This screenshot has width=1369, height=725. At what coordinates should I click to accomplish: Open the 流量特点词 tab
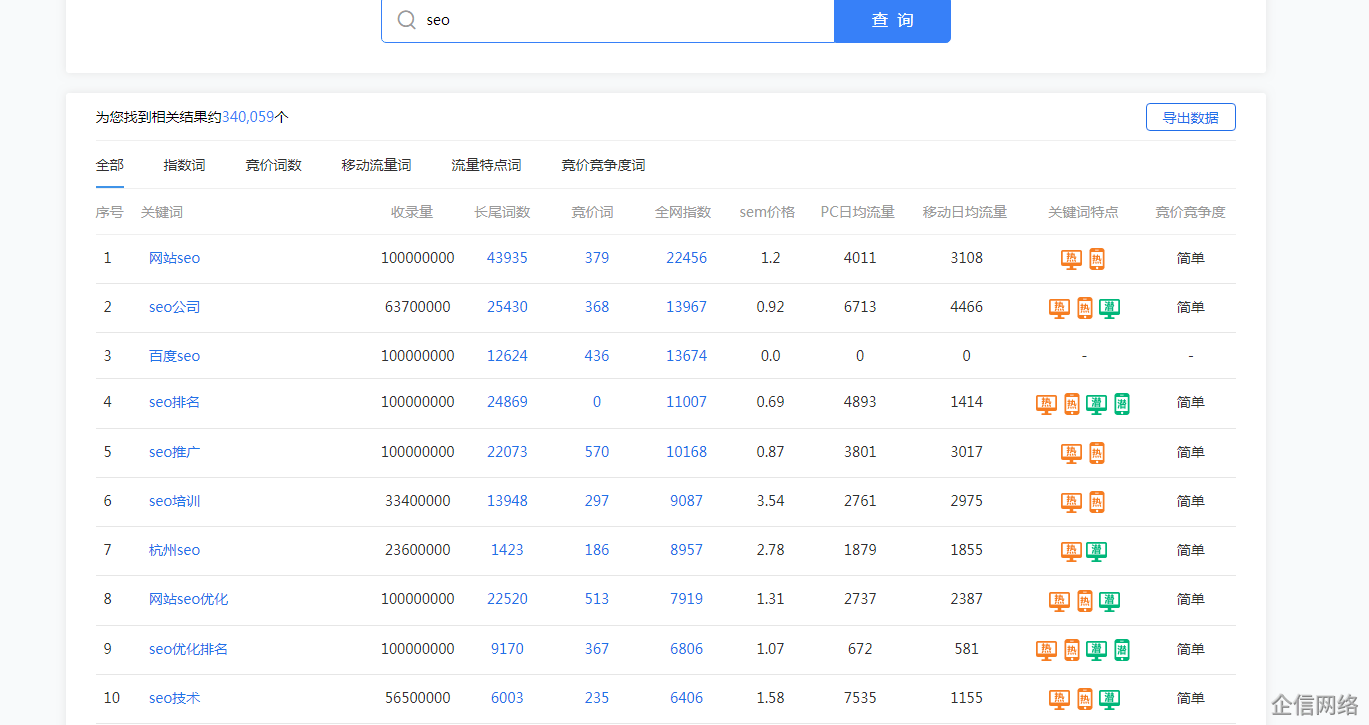(x=486, y=165)
